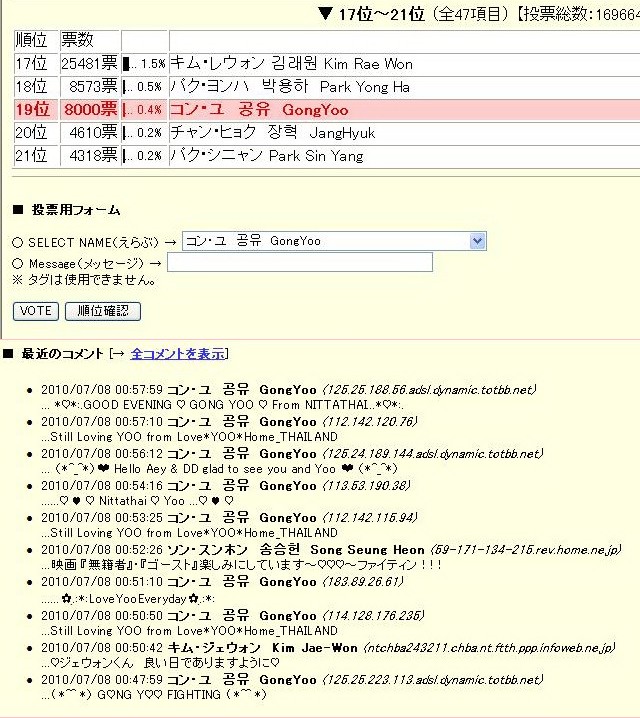Click the 0.5% percentage bar cell

(144, 87)
